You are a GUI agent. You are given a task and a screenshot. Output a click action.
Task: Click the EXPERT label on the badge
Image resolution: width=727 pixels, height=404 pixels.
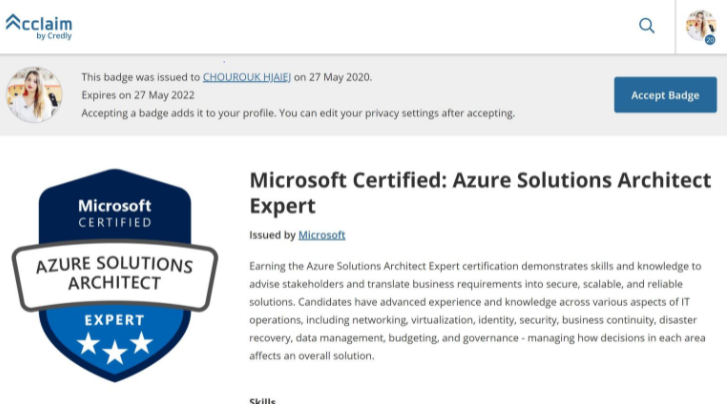pyautogui.click(x=114, y=320)
